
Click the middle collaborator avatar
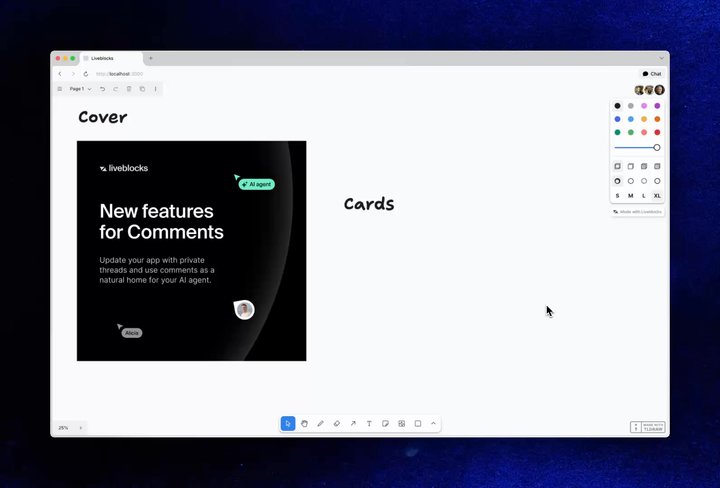[649, 90]
